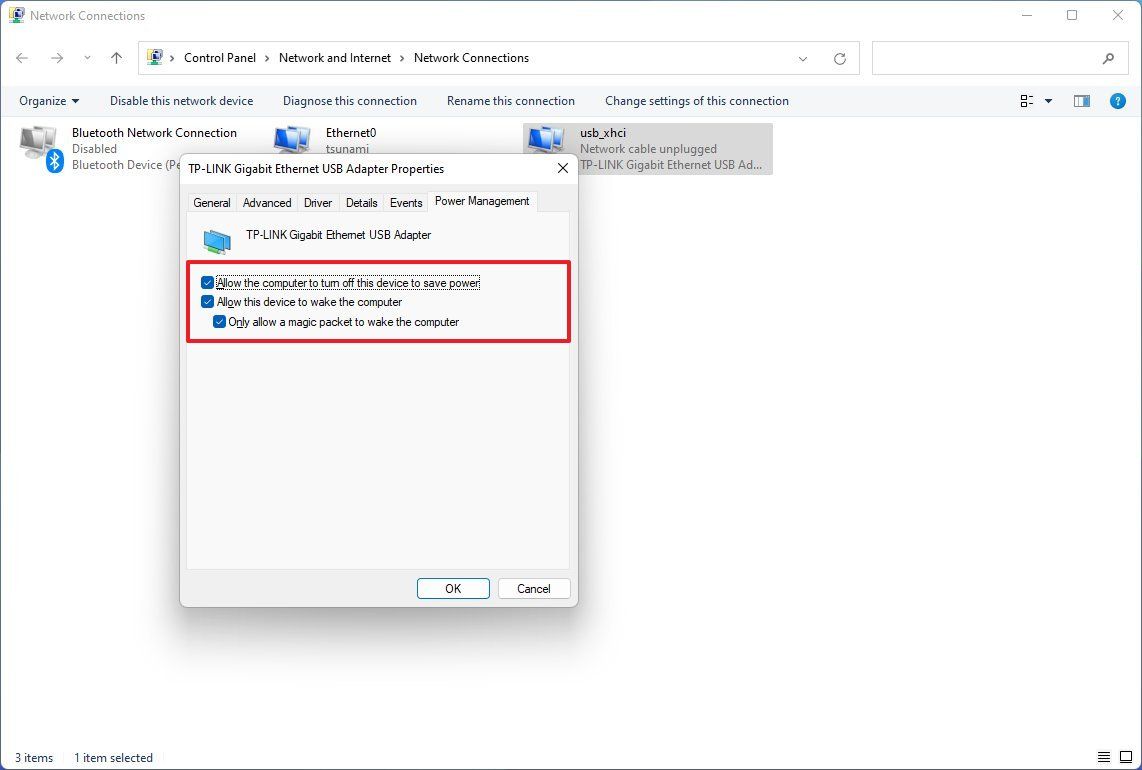Toggle only allow magic packet to wake computer
The width and height of the screenshot is (1142, 770).
pos(220,321)
